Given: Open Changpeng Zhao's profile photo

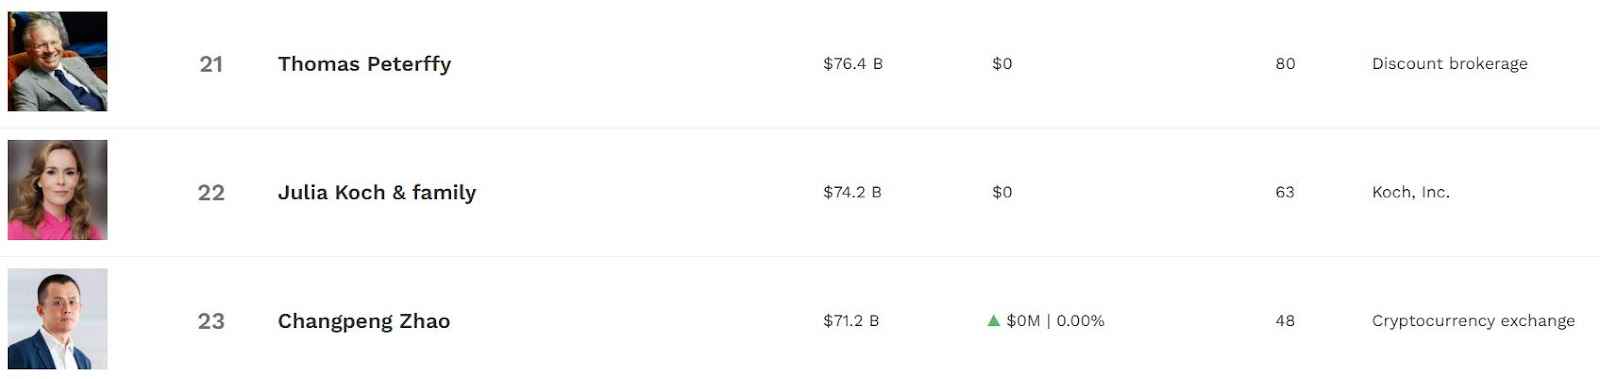Looking at the screenshot, I should (x=57, y=319).
